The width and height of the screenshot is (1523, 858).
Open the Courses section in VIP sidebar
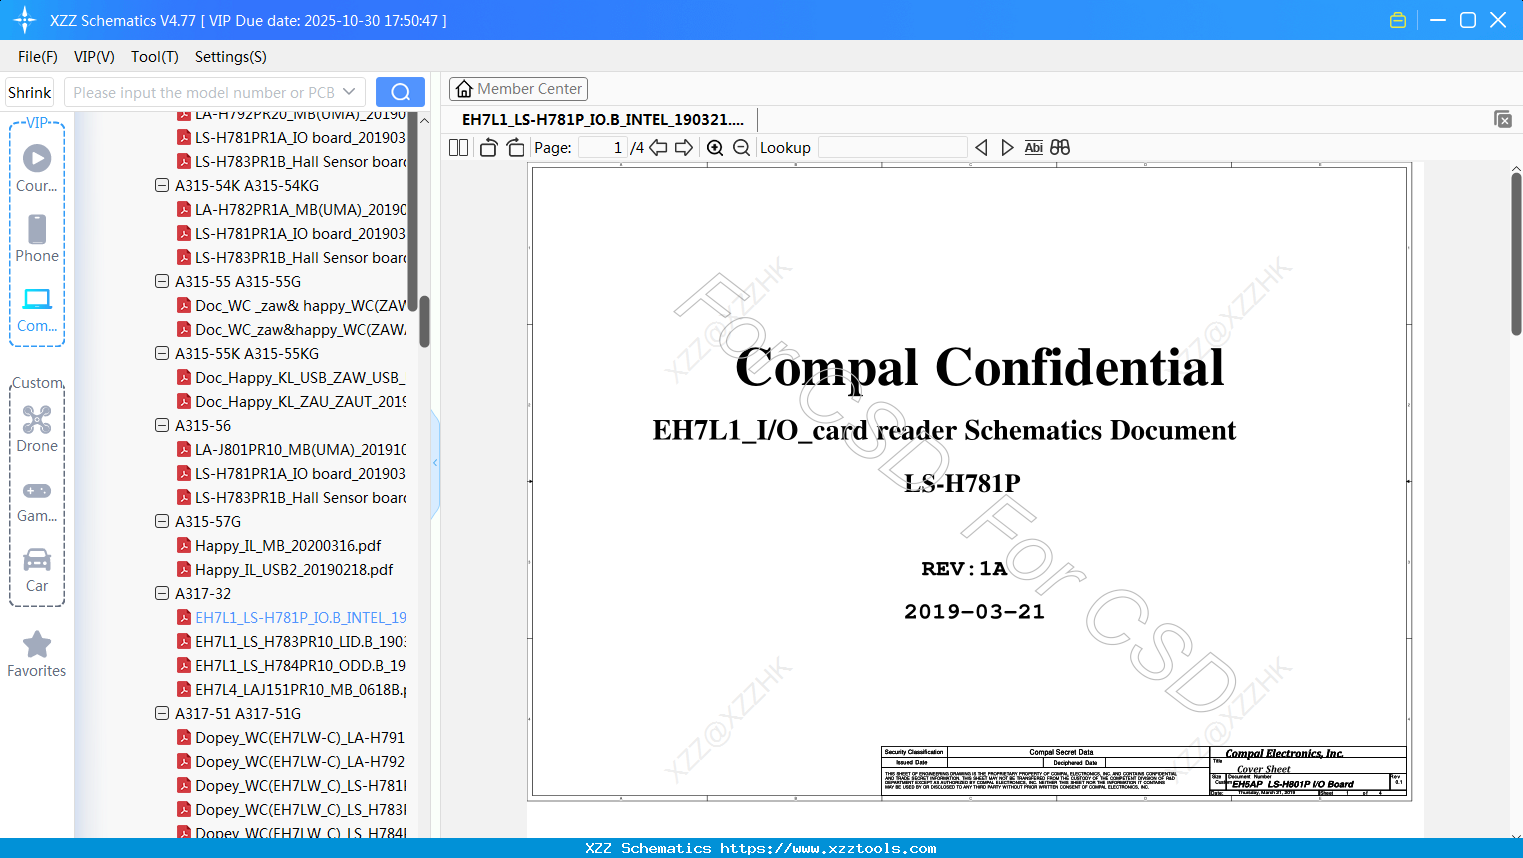click(37, 168)
